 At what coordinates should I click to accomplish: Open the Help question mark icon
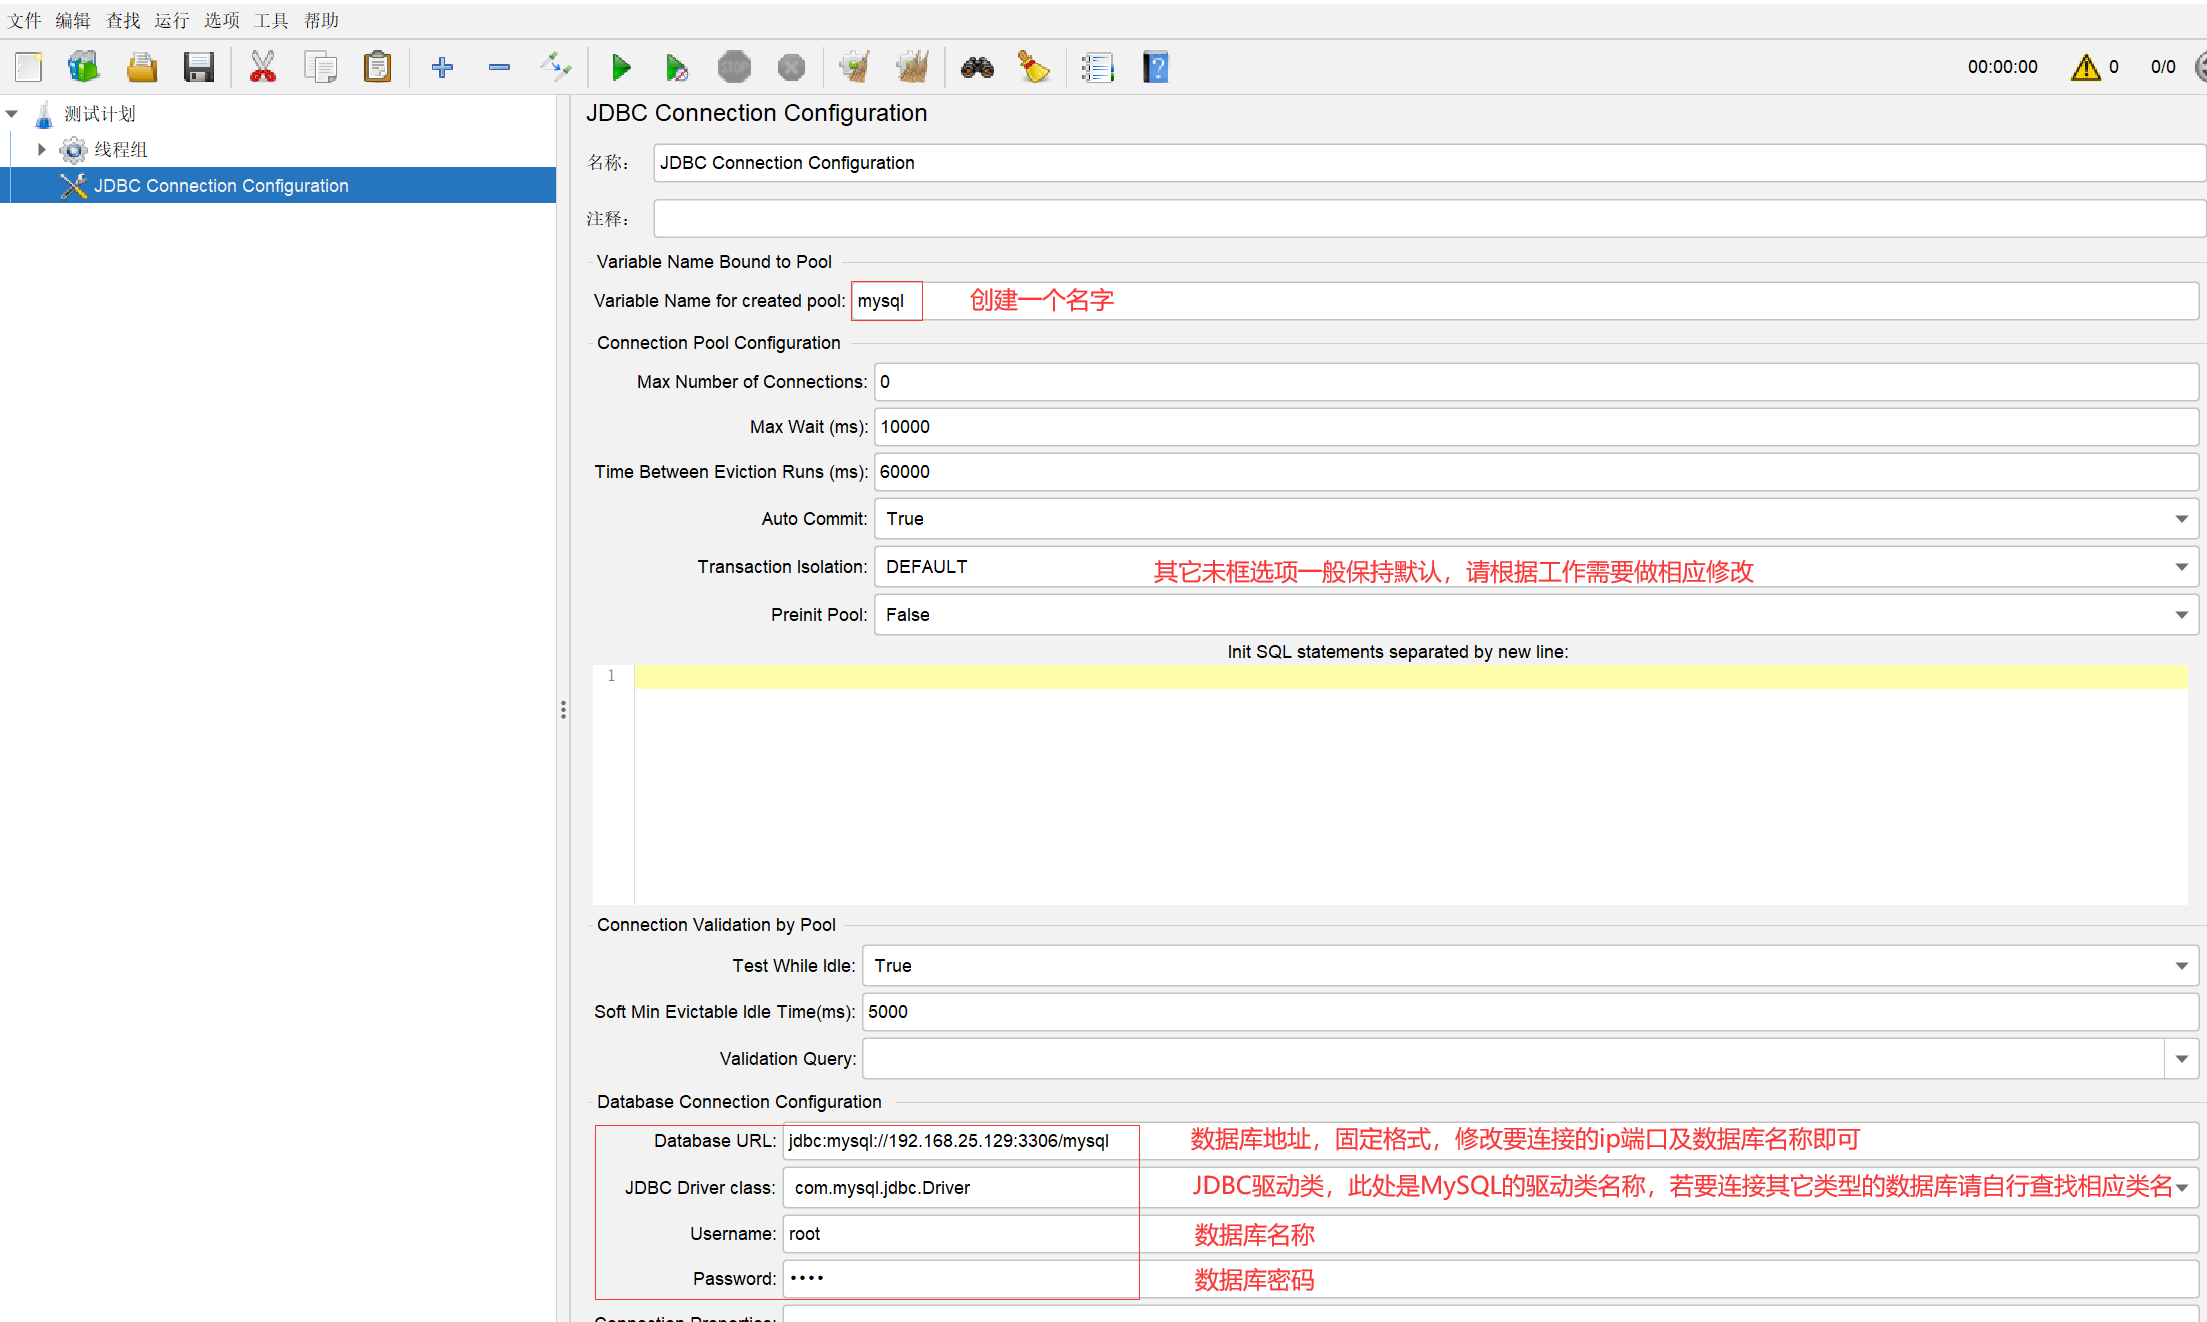click(1155, 67)
